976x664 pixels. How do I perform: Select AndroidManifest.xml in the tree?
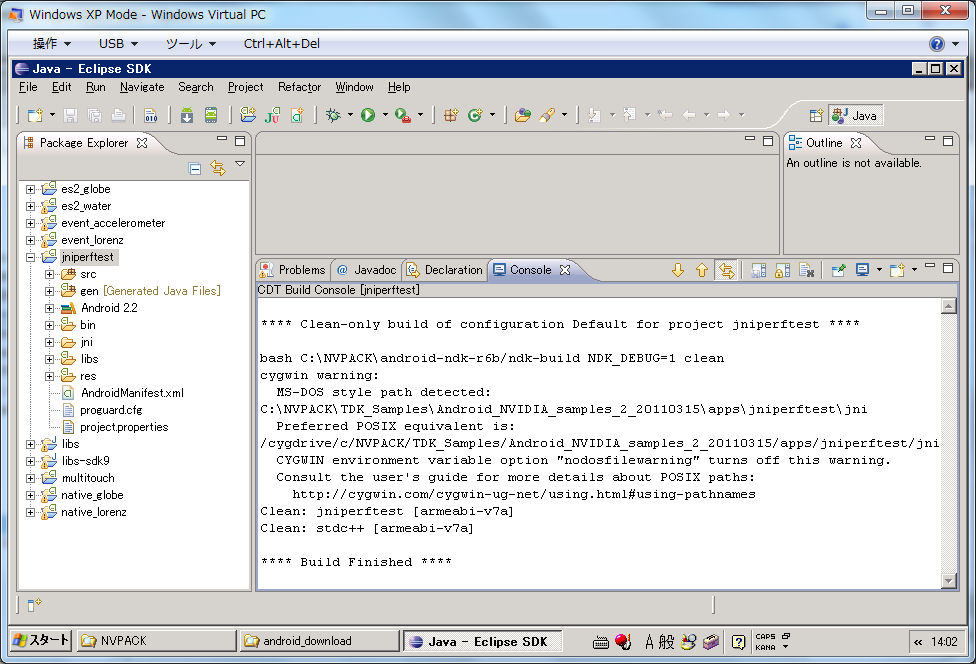click(132, 393)
